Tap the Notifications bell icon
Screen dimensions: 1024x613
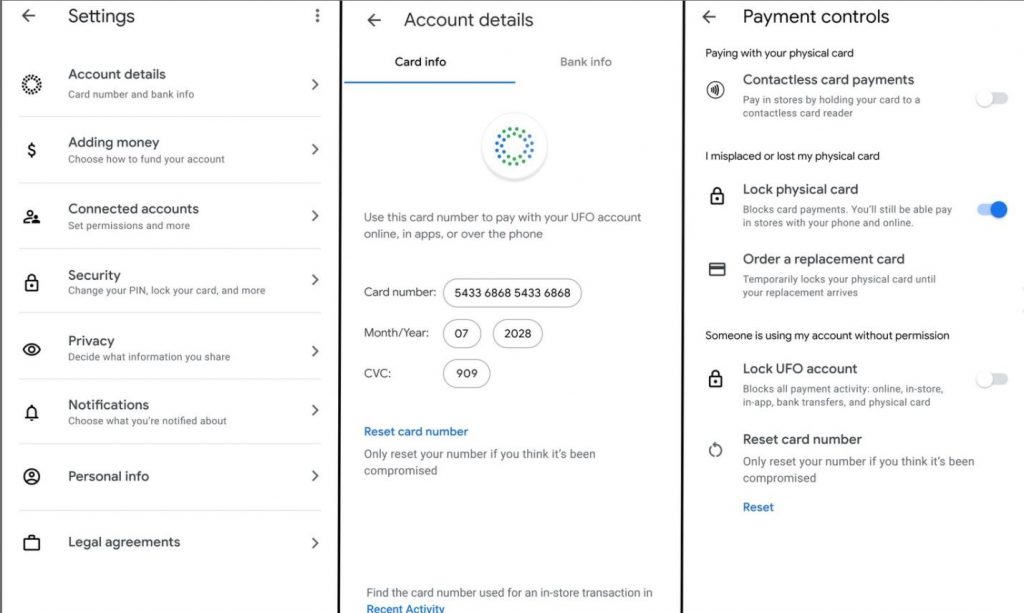(31, 413)
